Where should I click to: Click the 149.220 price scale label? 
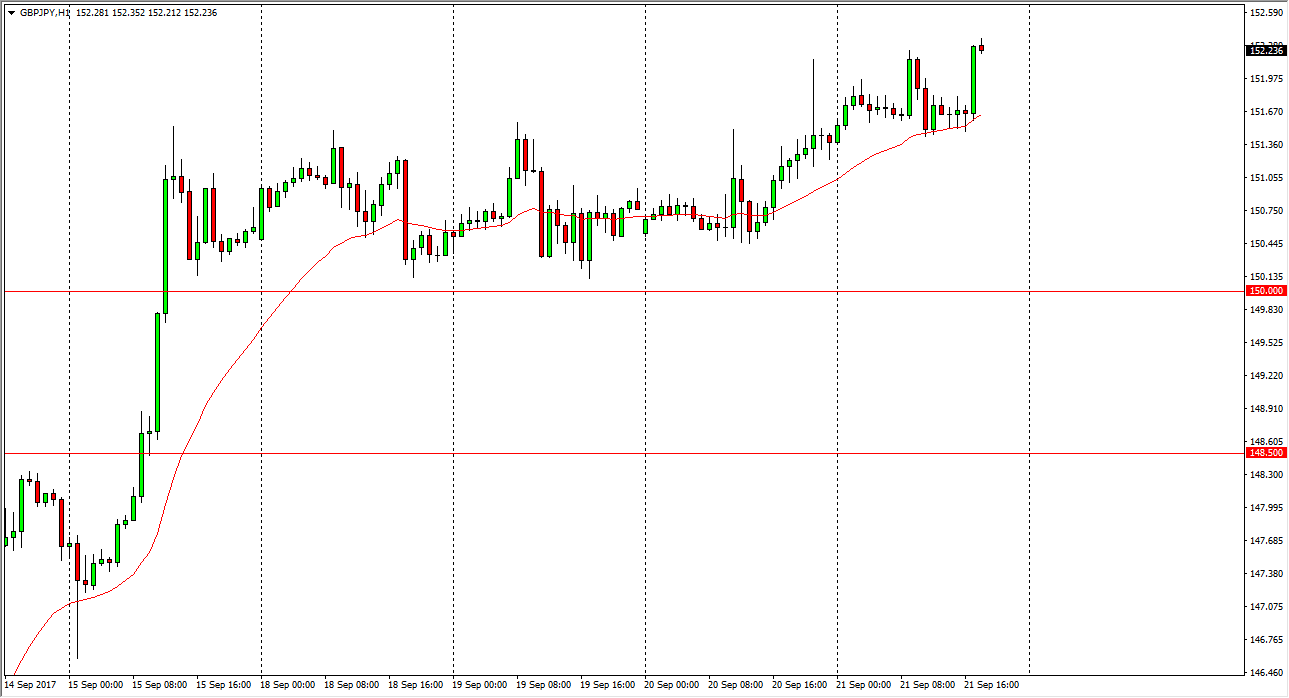point(1266,376)
